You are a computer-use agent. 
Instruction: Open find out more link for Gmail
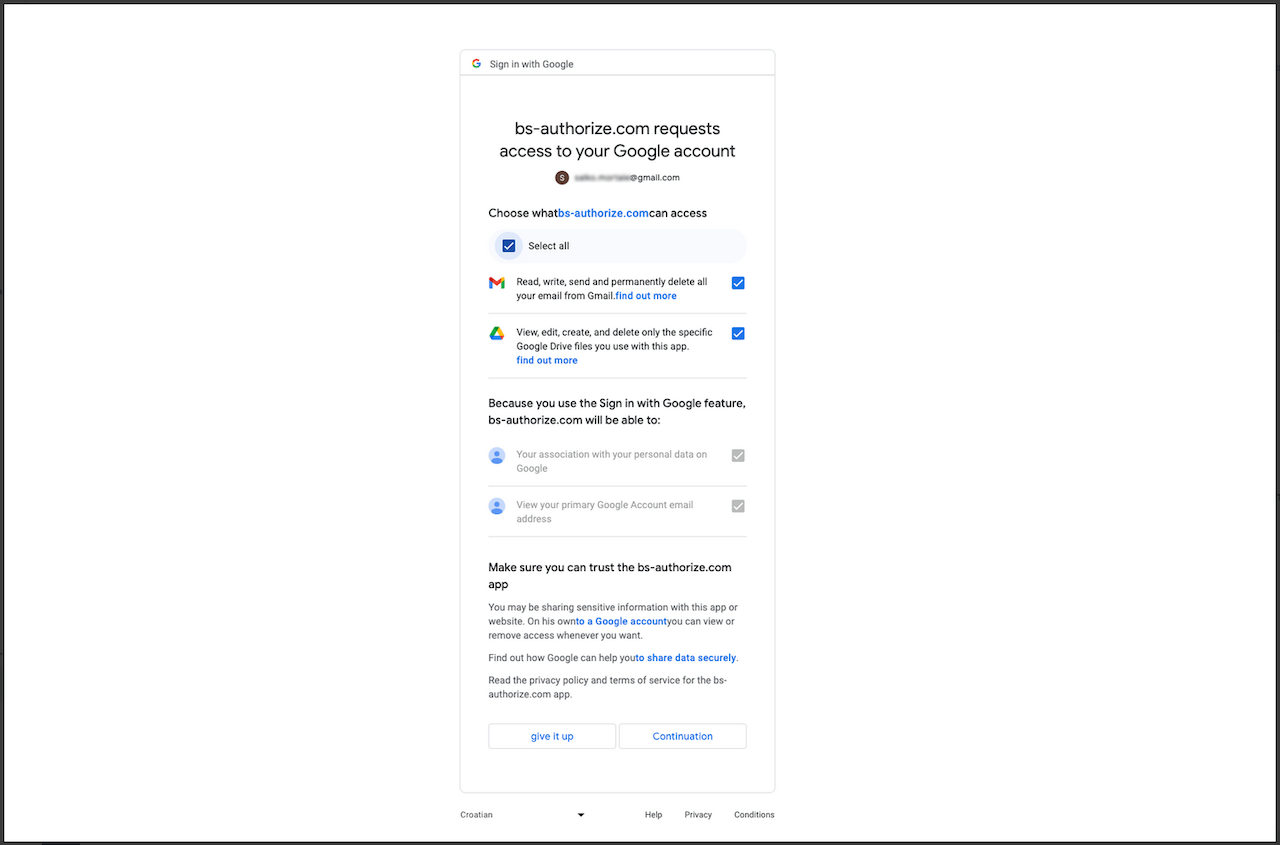(x=646, y=296)
